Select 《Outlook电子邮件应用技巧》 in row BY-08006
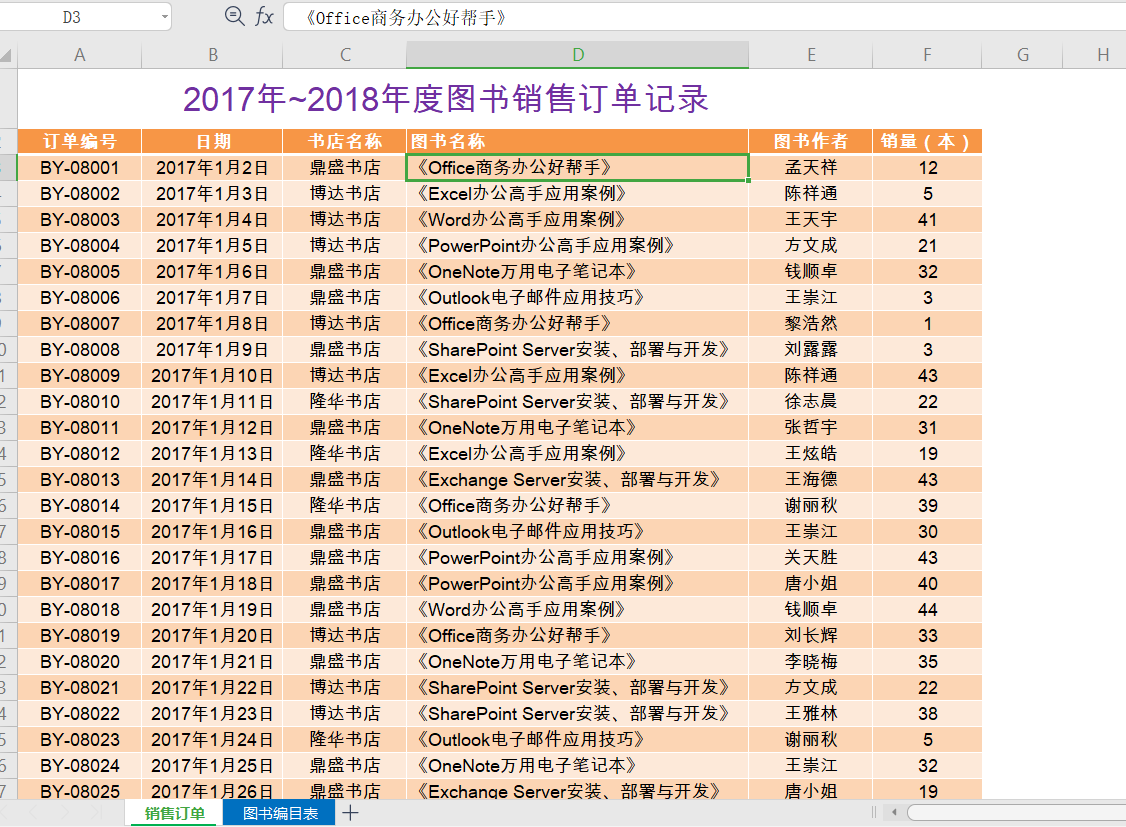 coord(577,298)
